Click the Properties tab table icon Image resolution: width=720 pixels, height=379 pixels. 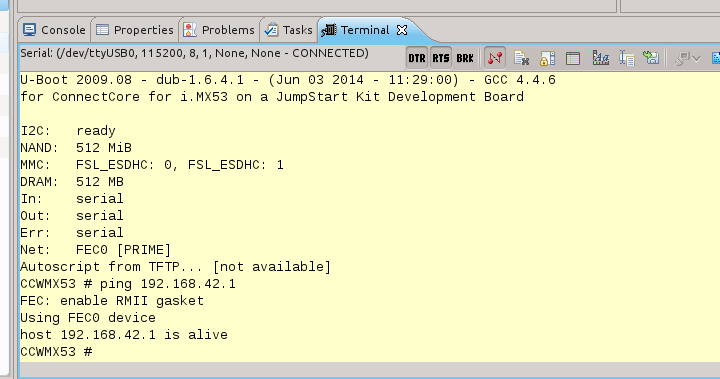click(x=102, y=30)
